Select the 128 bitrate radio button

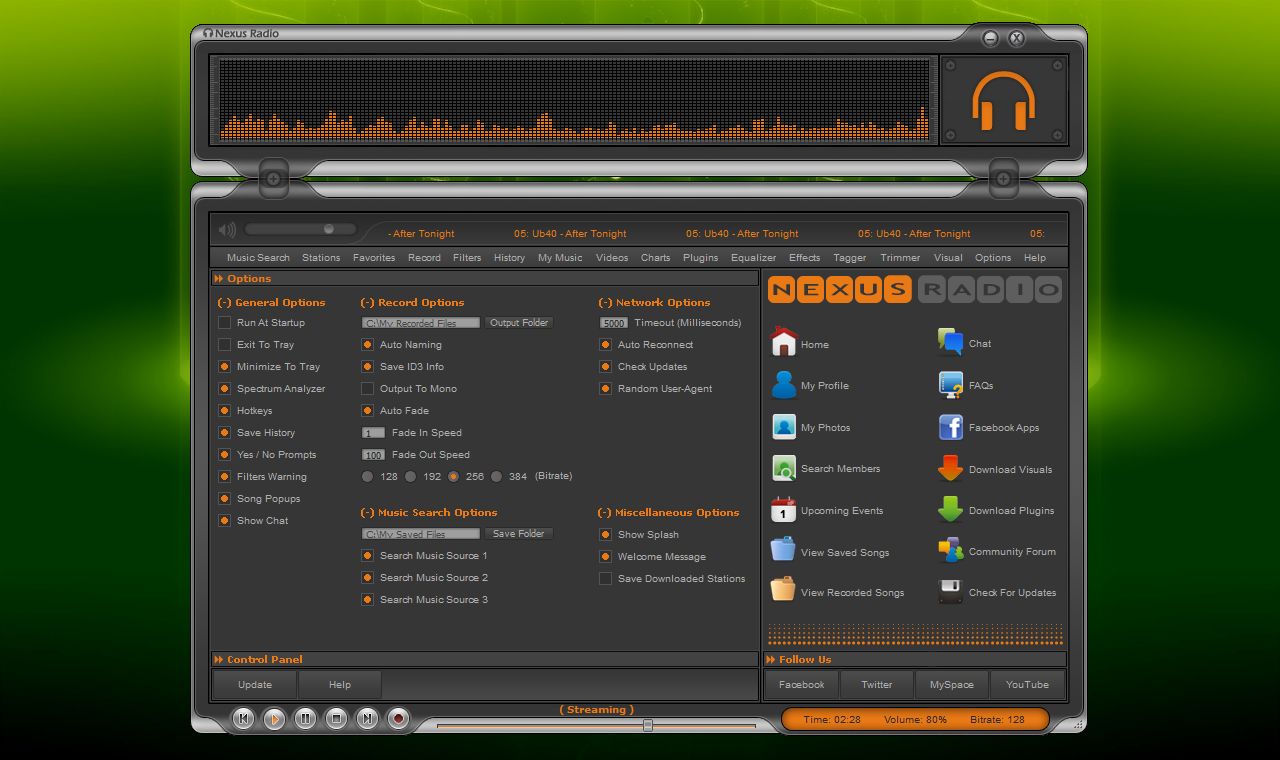tap(367, 477)
